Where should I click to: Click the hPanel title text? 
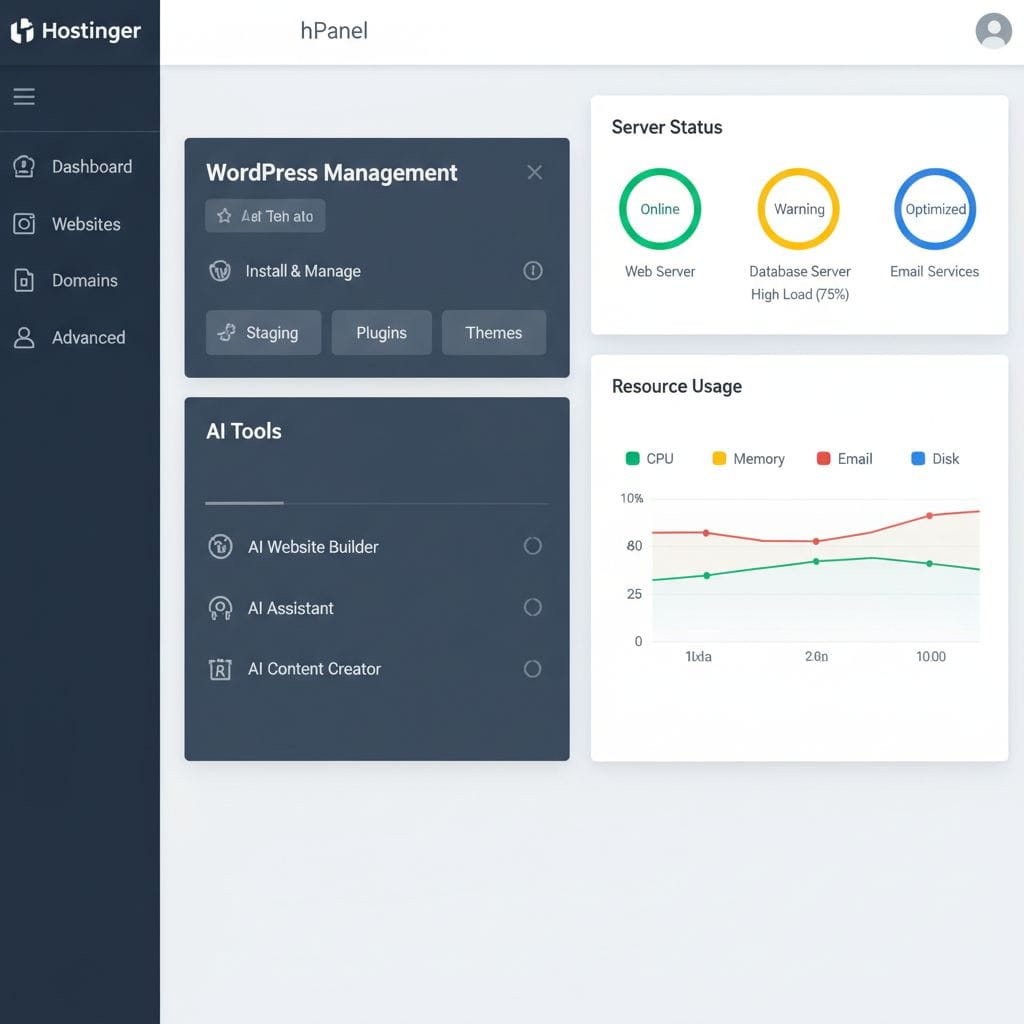click(334, 31)
